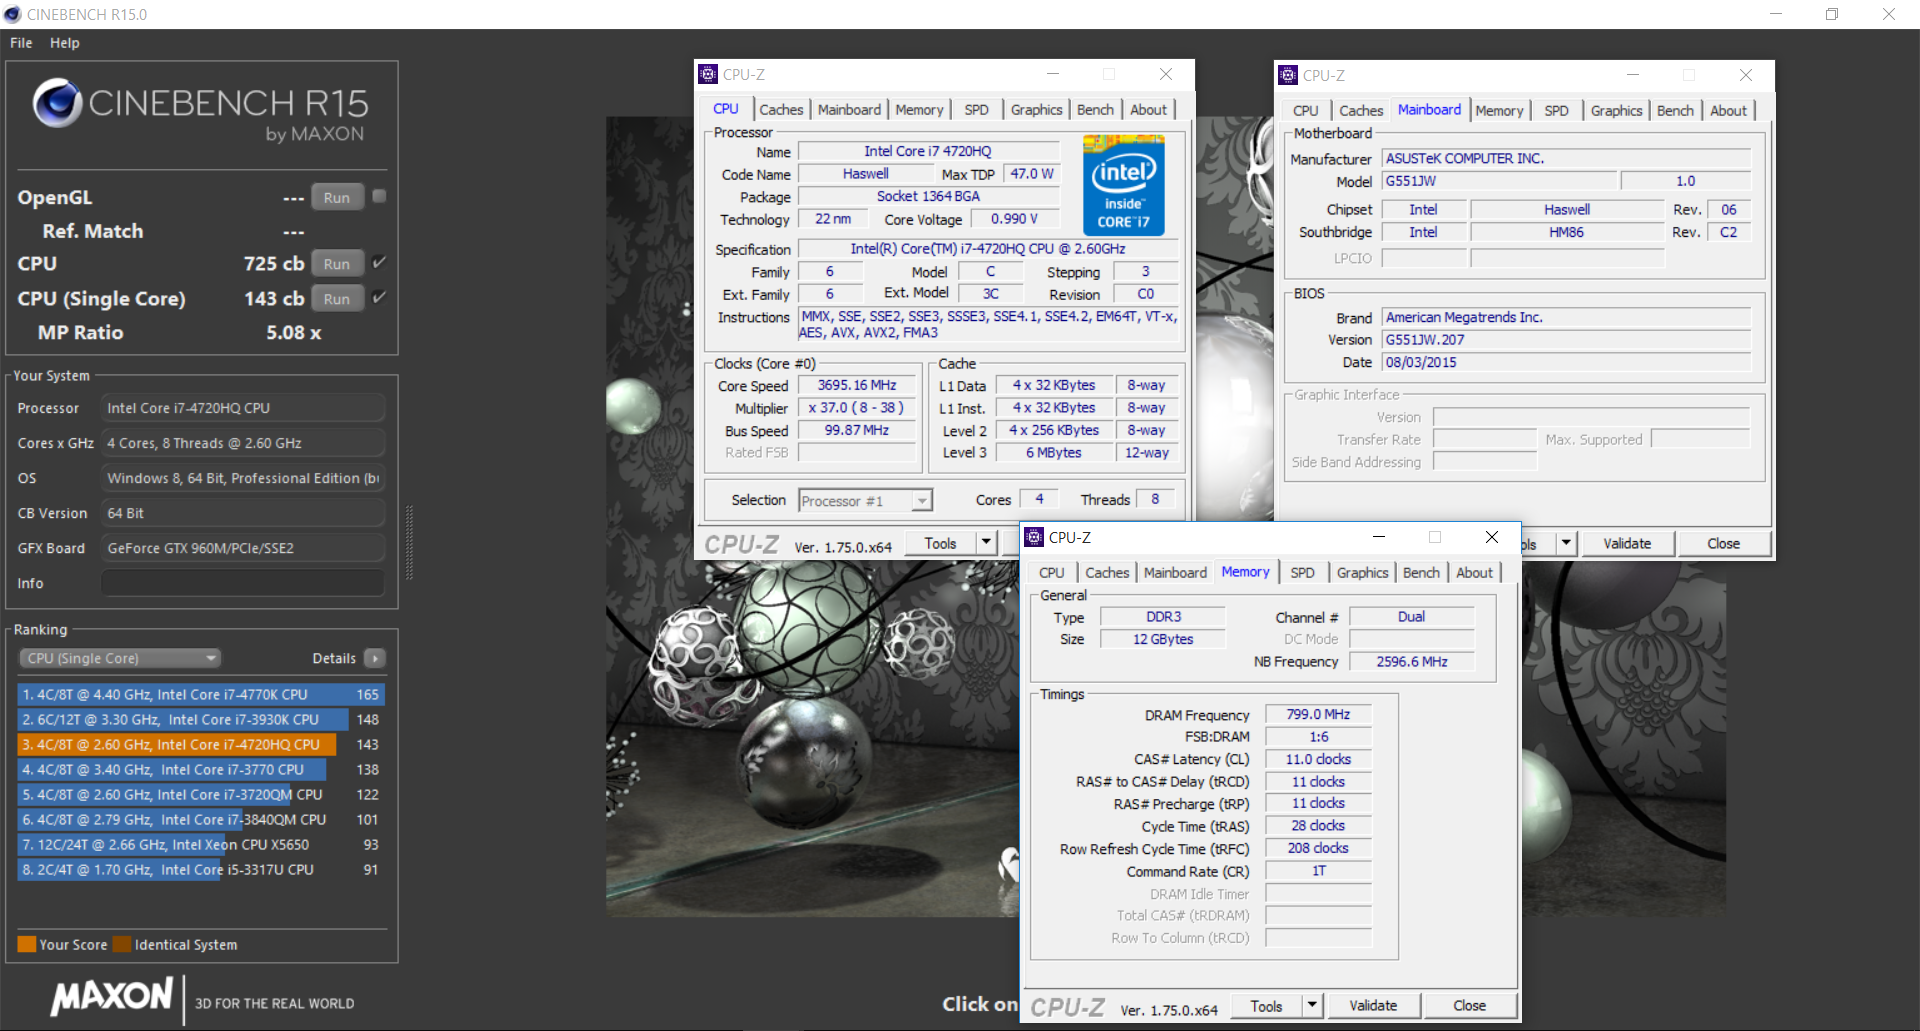Screen dimensions: 1920x1031
Task: Open the ranking Details arrow button
Action: (x=375, y=658)
